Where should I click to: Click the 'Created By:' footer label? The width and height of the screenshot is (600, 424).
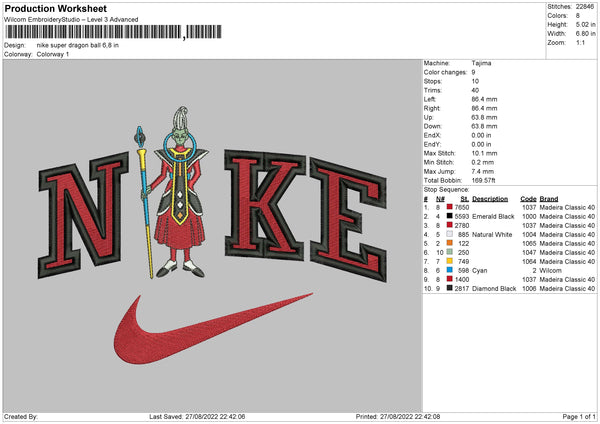tap(21, 416)
